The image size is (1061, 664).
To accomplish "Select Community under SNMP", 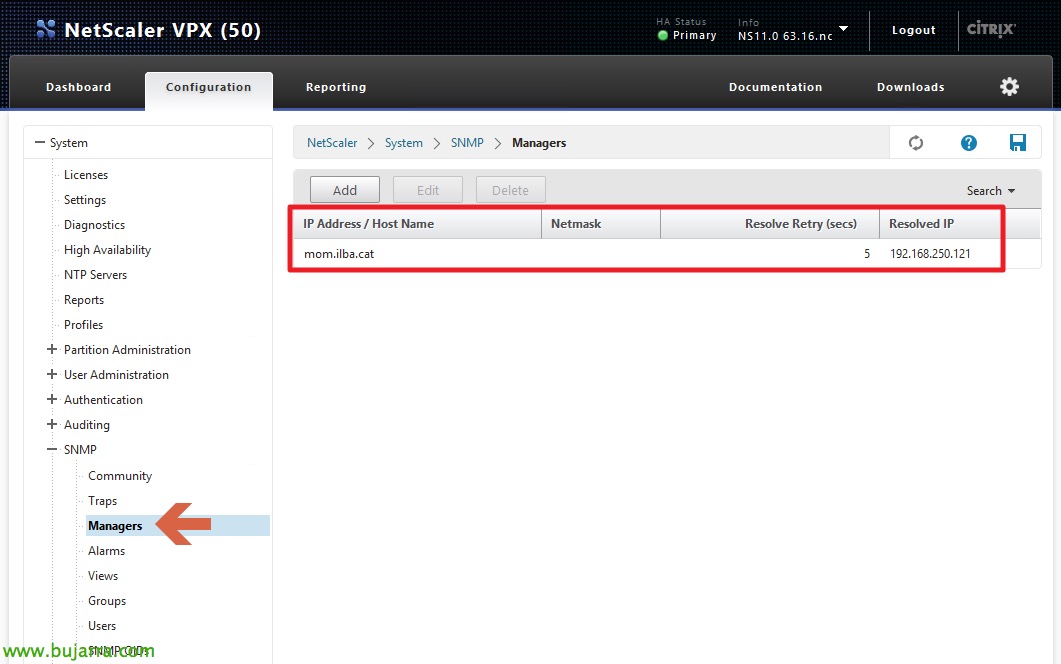I will point(120,476).
